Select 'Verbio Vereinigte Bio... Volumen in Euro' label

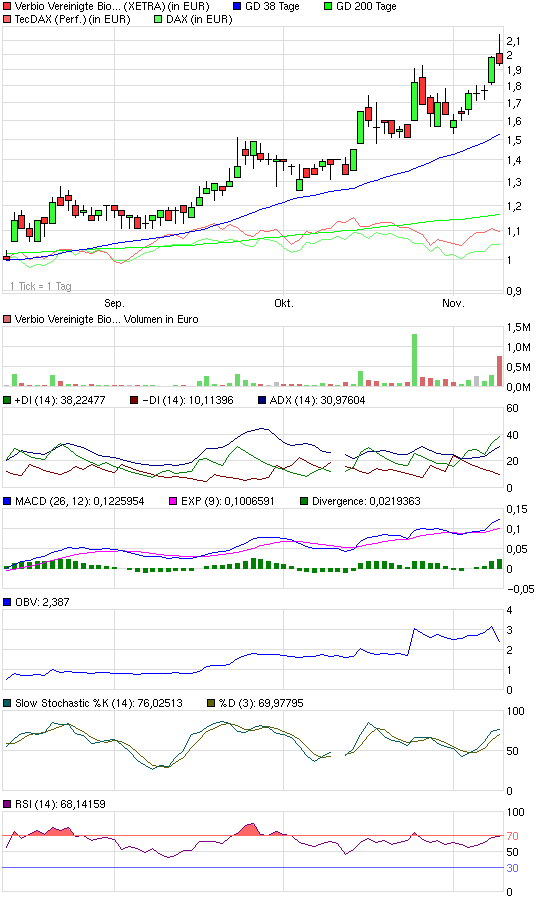(x=107, y=319)
